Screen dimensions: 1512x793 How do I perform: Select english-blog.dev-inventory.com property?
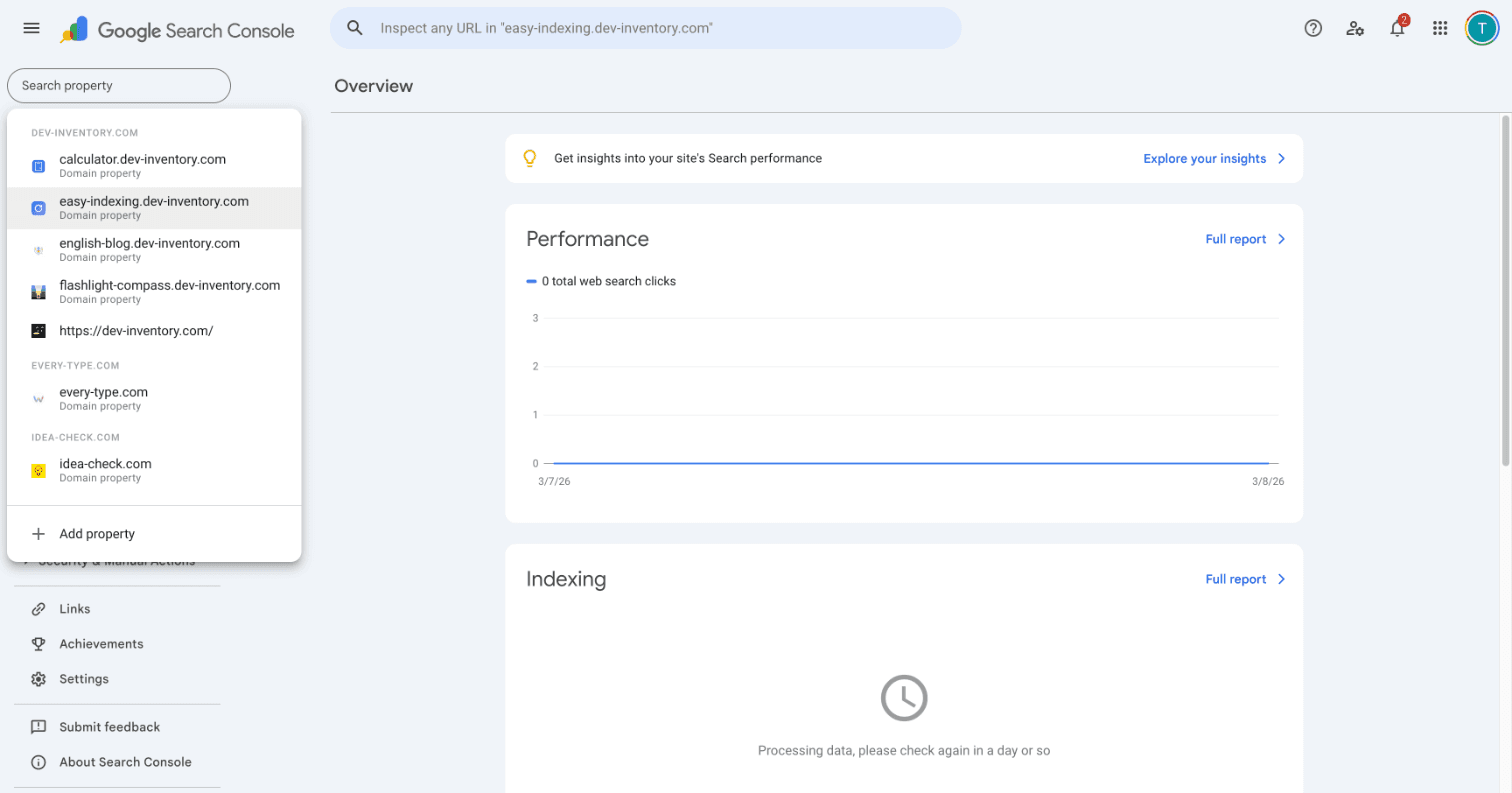[x=149, y=249]
